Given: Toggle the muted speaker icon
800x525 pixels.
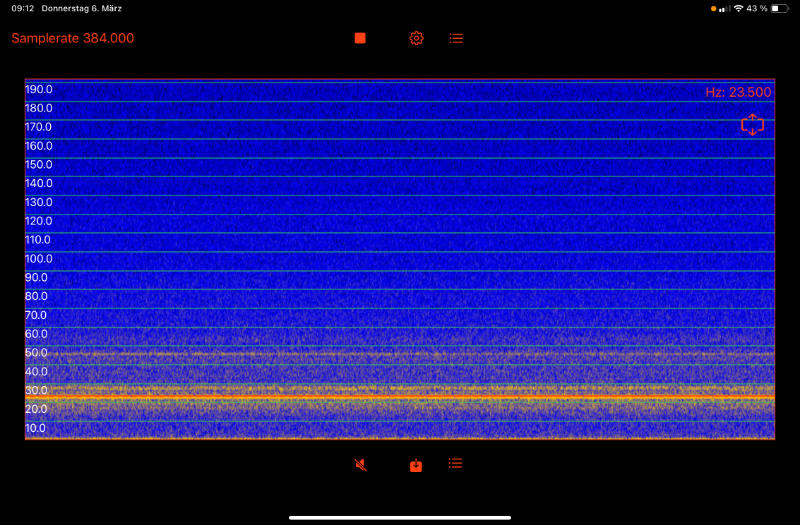Looking at the screenshot, I should click(x=361, y=464).
